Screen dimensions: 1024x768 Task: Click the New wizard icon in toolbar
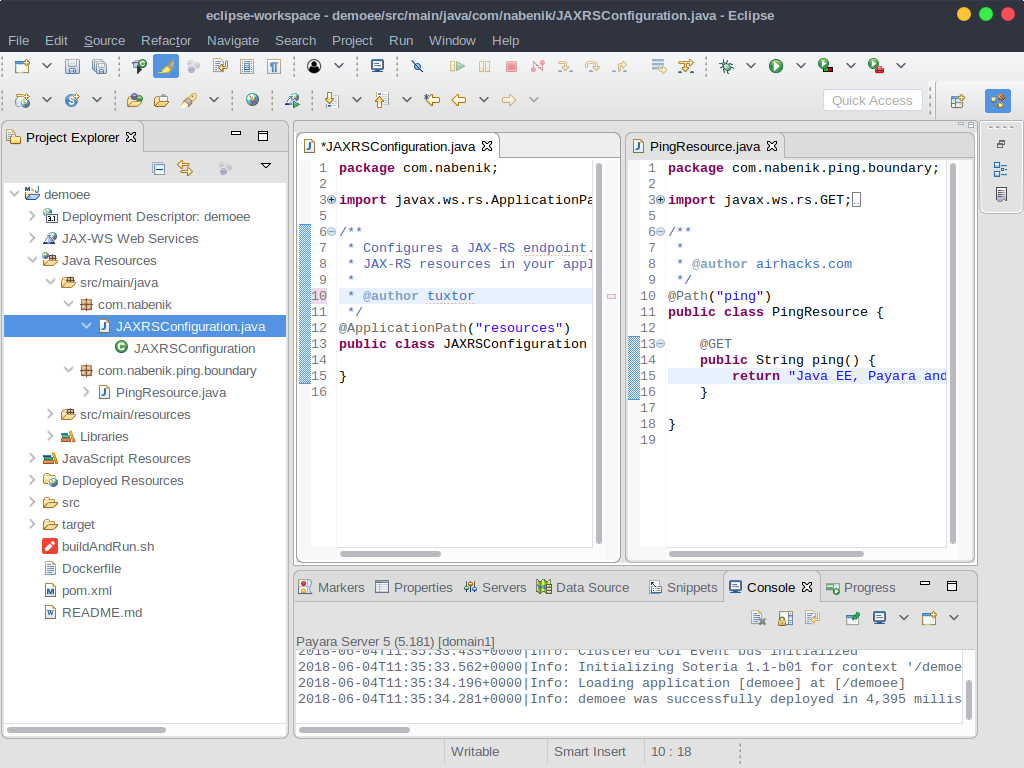pos(22,66)
